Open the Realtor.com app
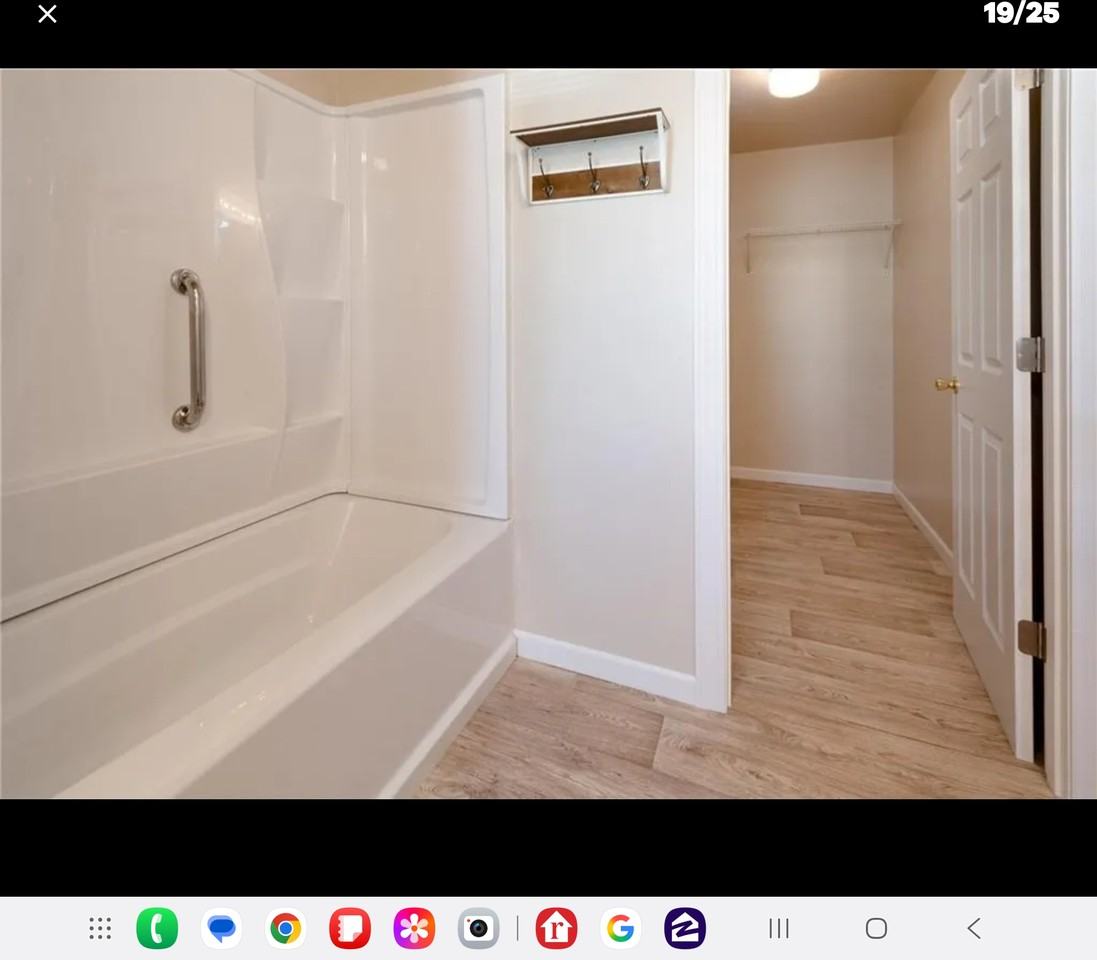This screenshot has width=1097, height=960. pyautogui.click(x=556, y=929)
